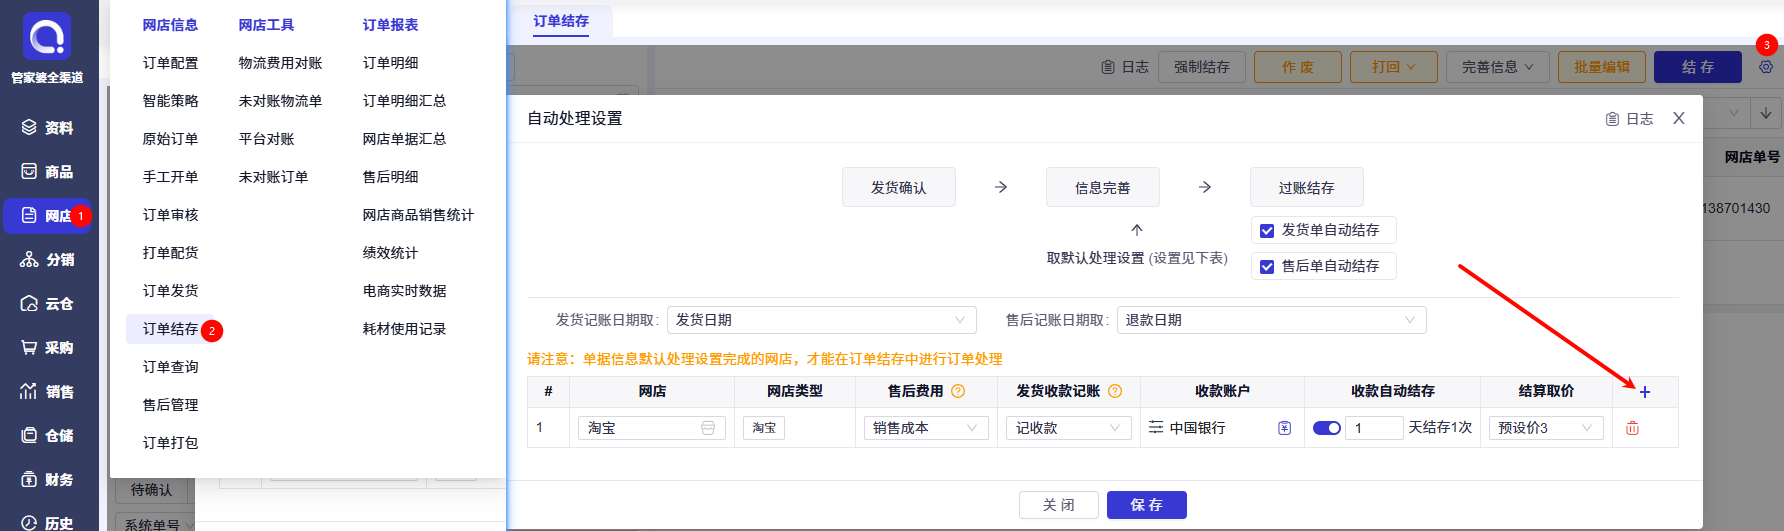
Task: Click the 售后费用 help question icon
Action: [958, 391]
